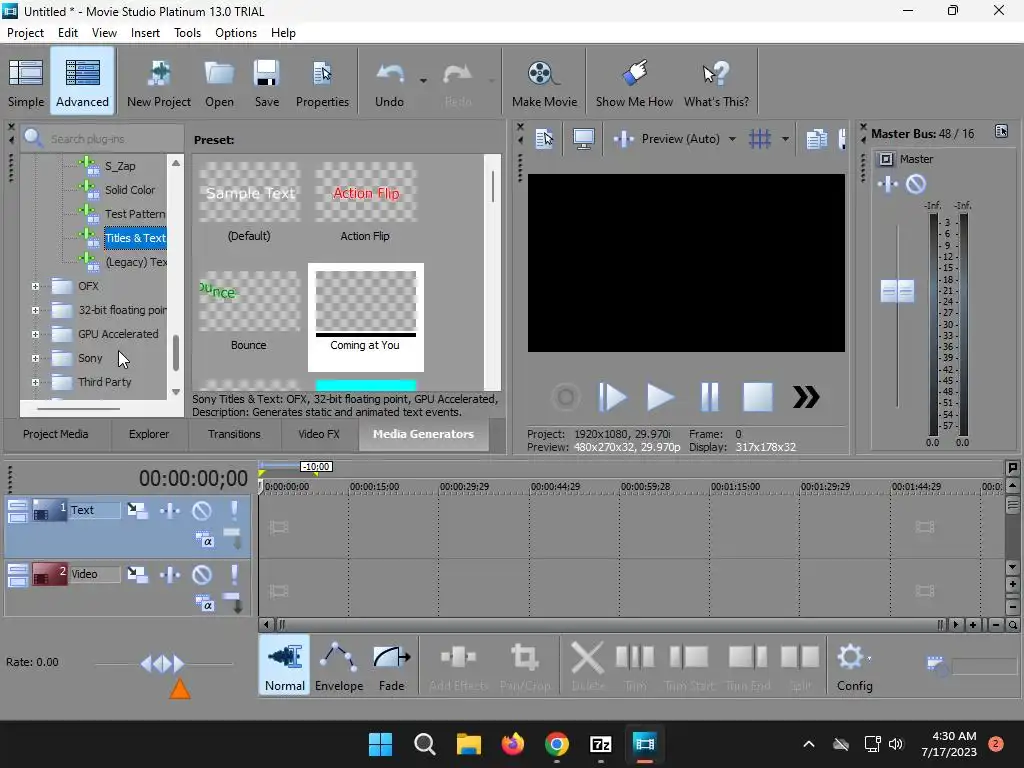Screen dimensions: 1024x768
Task: Select Test Pattern generator
Action: click(135, 214)
